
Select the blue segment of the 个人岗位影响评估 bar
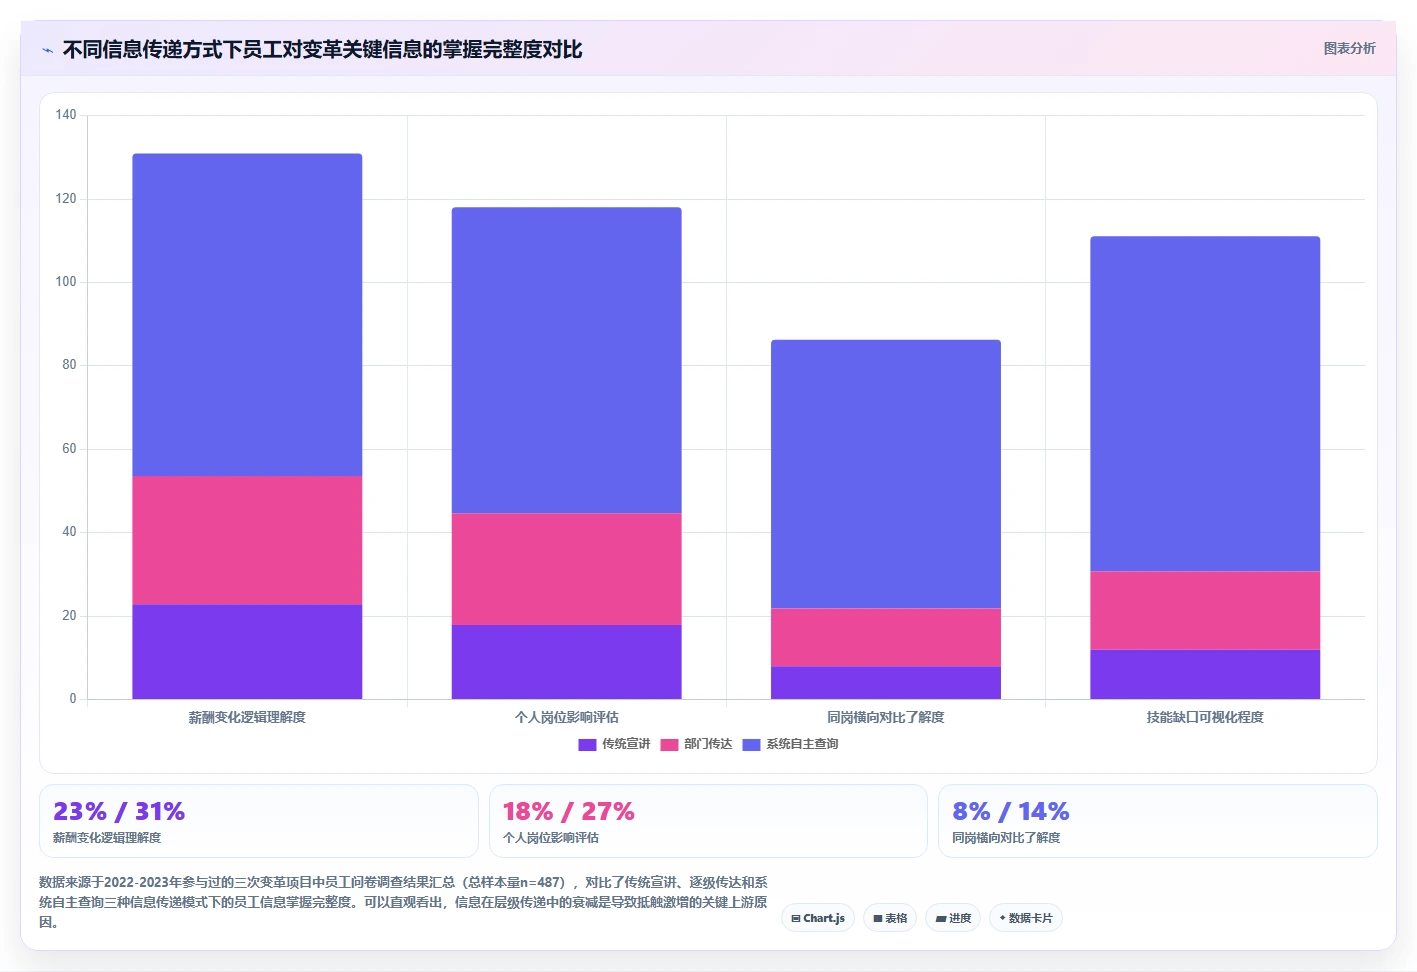[x=566, y=361]
